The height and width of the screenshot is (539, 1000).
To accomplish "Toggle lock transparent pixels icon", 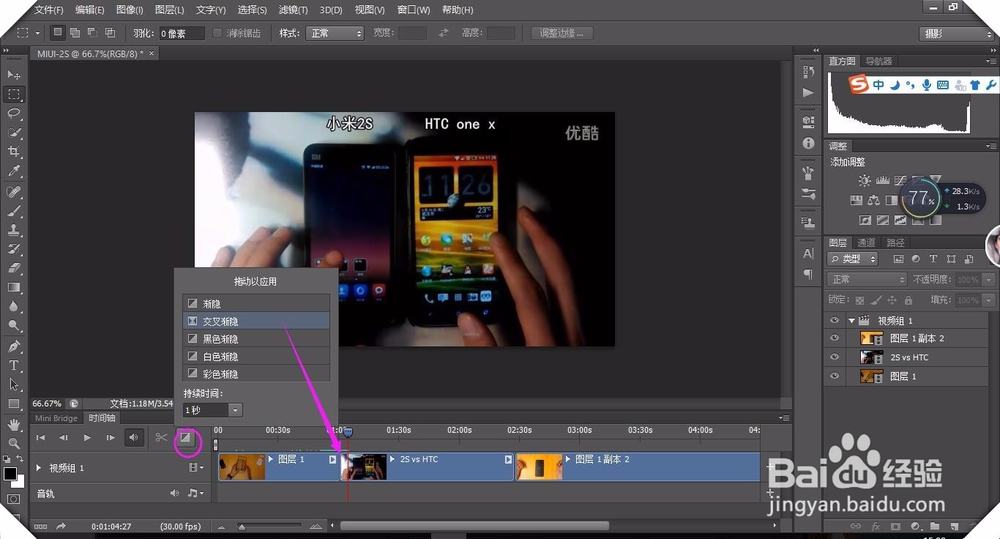I will click(x=860, y=300).
